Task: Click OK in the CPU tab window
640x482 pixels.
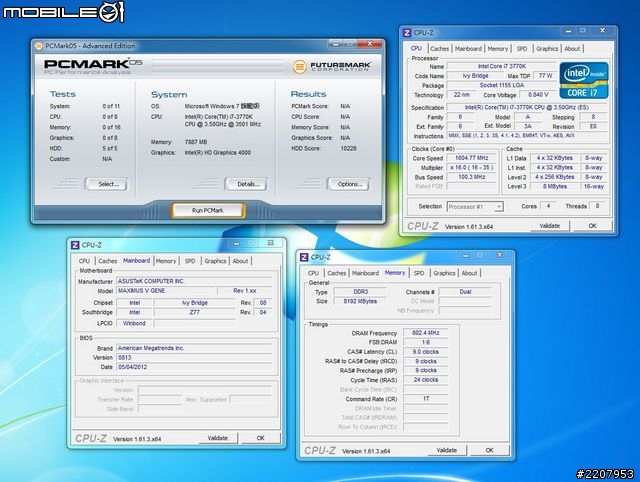Action: [592, 226]
